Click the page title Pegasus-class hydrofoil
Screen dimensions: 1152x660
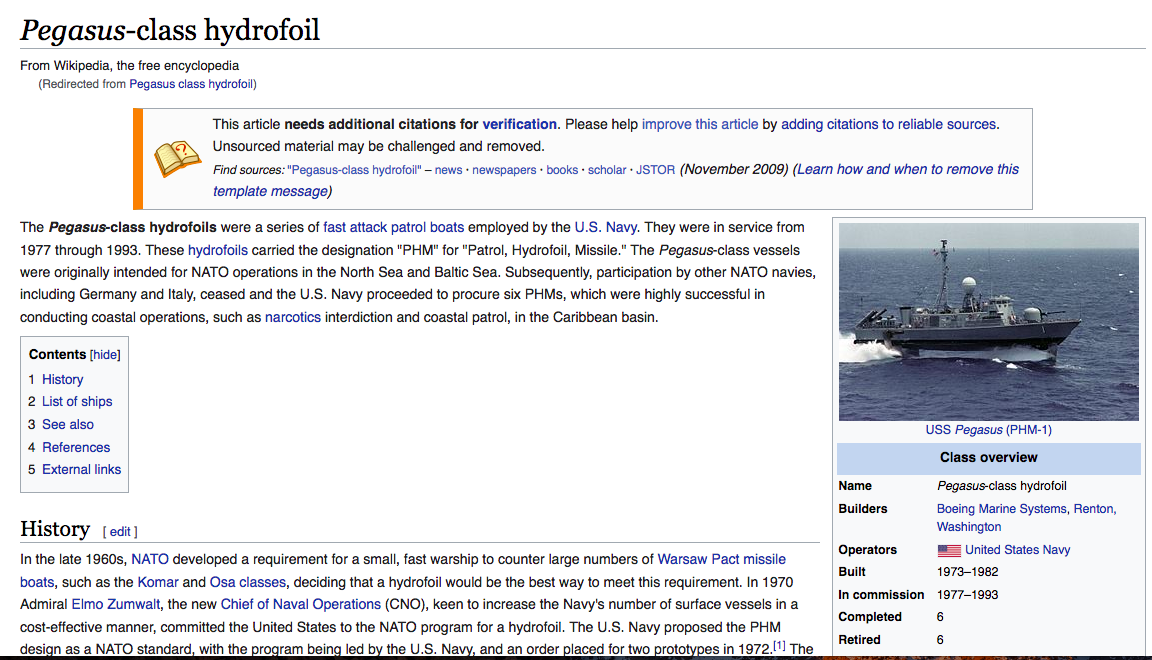(x=170, y=30)
